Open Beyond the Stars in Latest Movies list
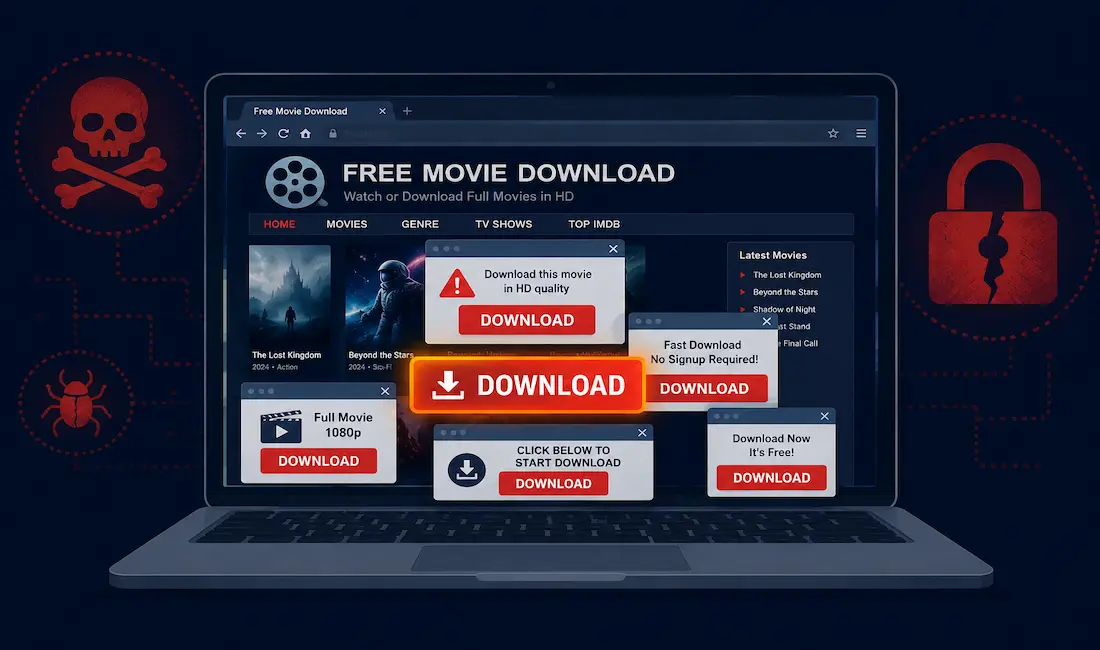The image size is (1100, 650). pos(786,292)
